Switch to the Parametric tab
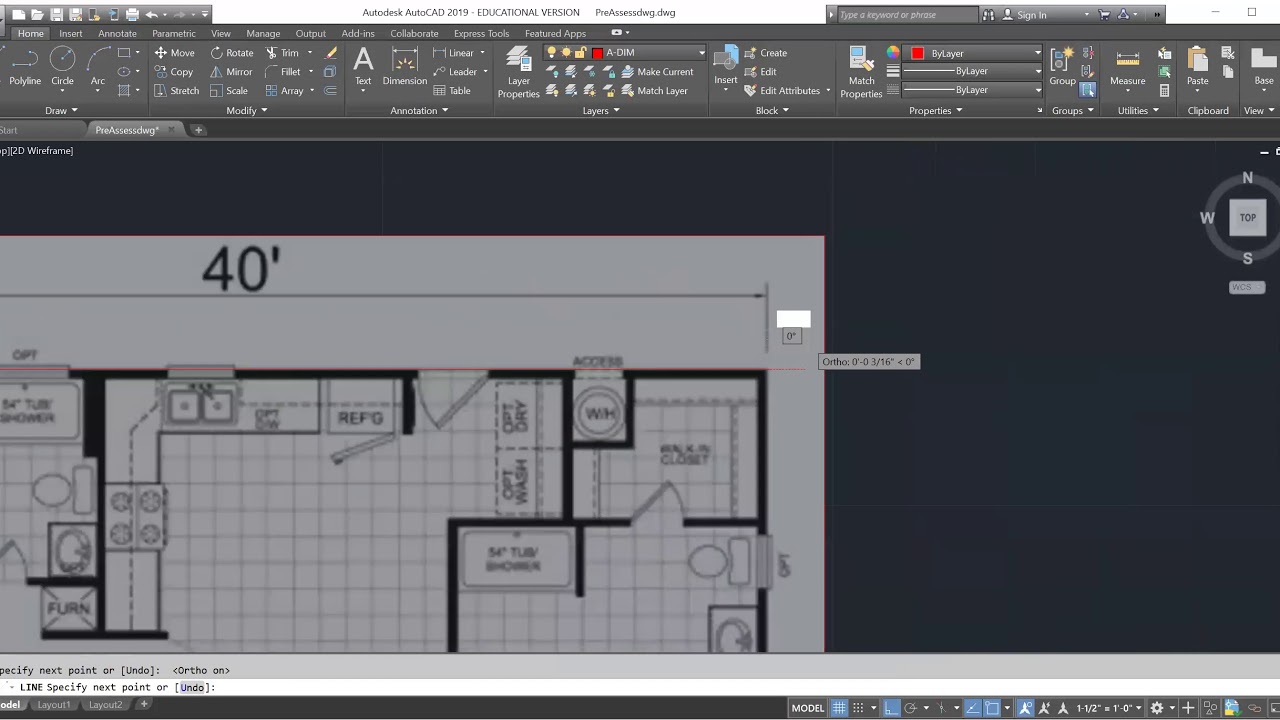1280x720 pixels. coord(174,33)
